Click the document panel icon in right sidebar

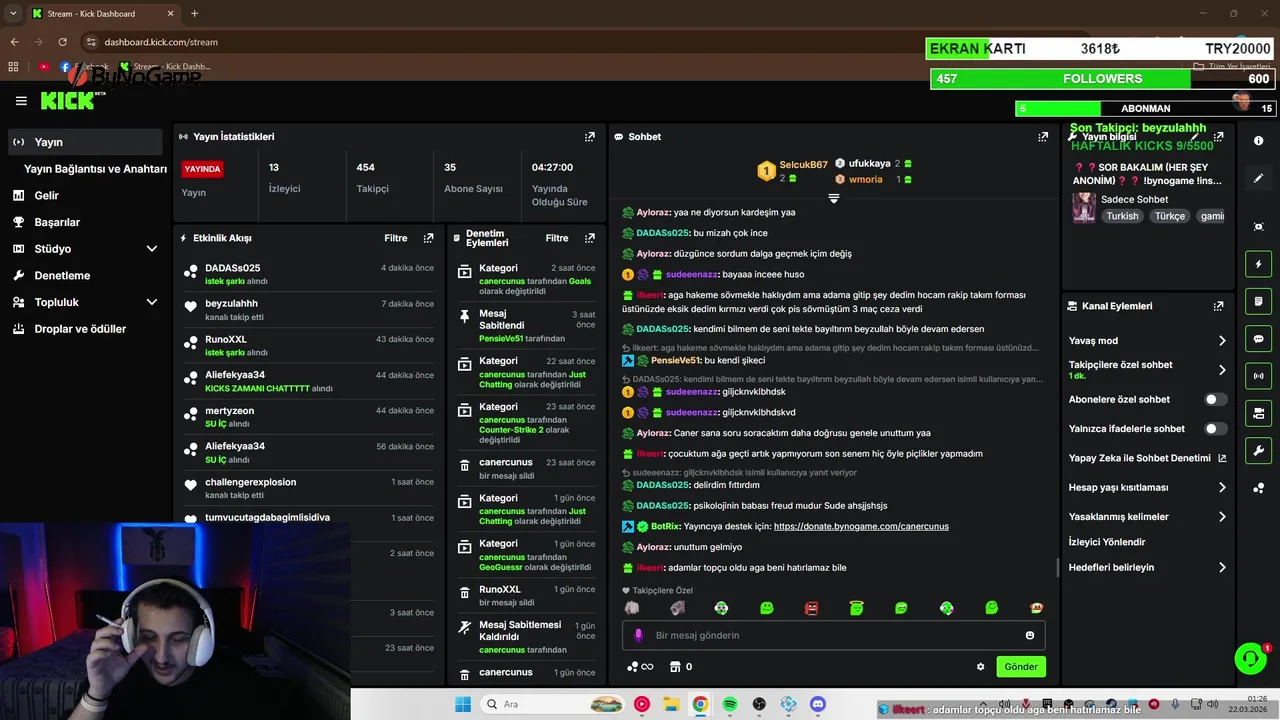pos(1258,301)
